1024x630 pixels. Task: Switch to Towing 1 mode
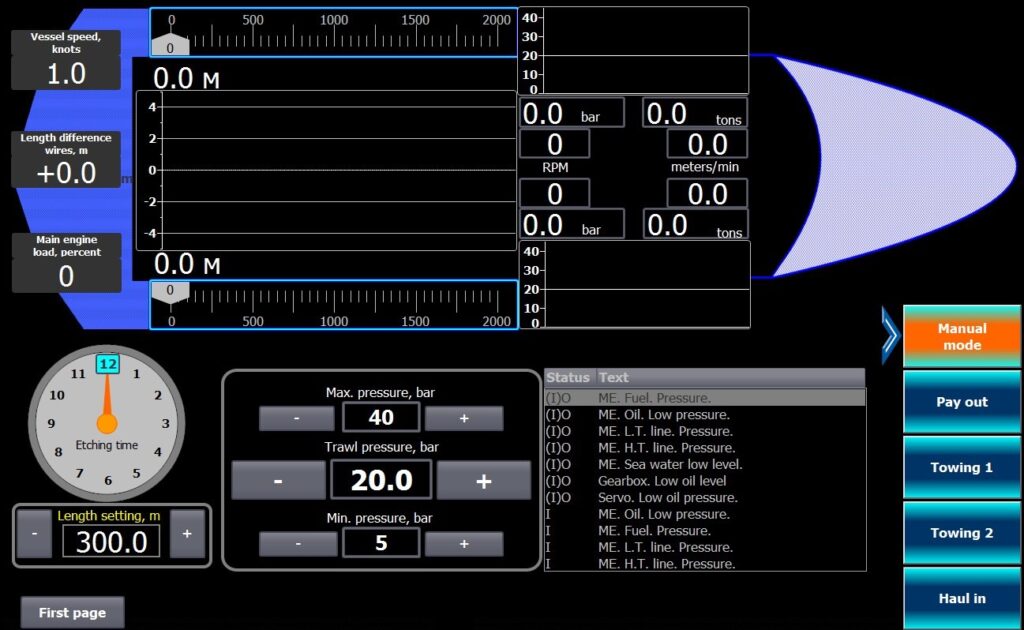point(961,468)
